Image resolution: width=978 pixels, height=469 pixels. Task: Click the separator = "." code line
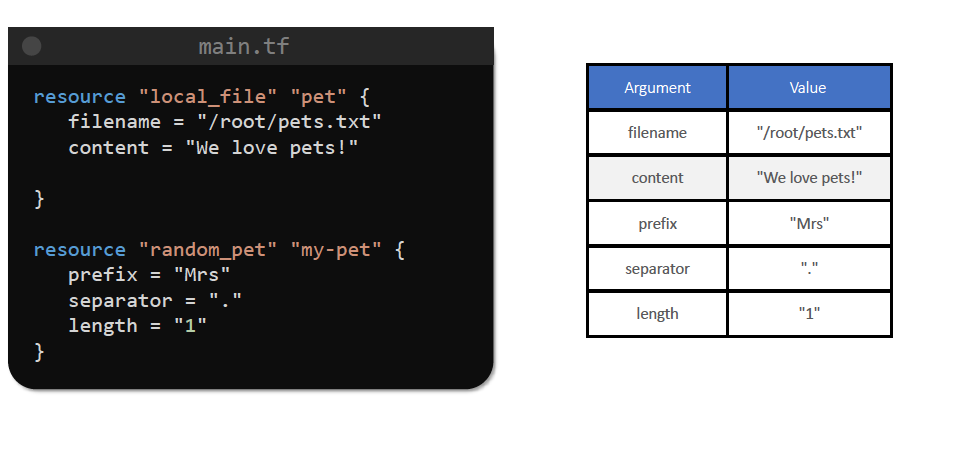[155, 300]
